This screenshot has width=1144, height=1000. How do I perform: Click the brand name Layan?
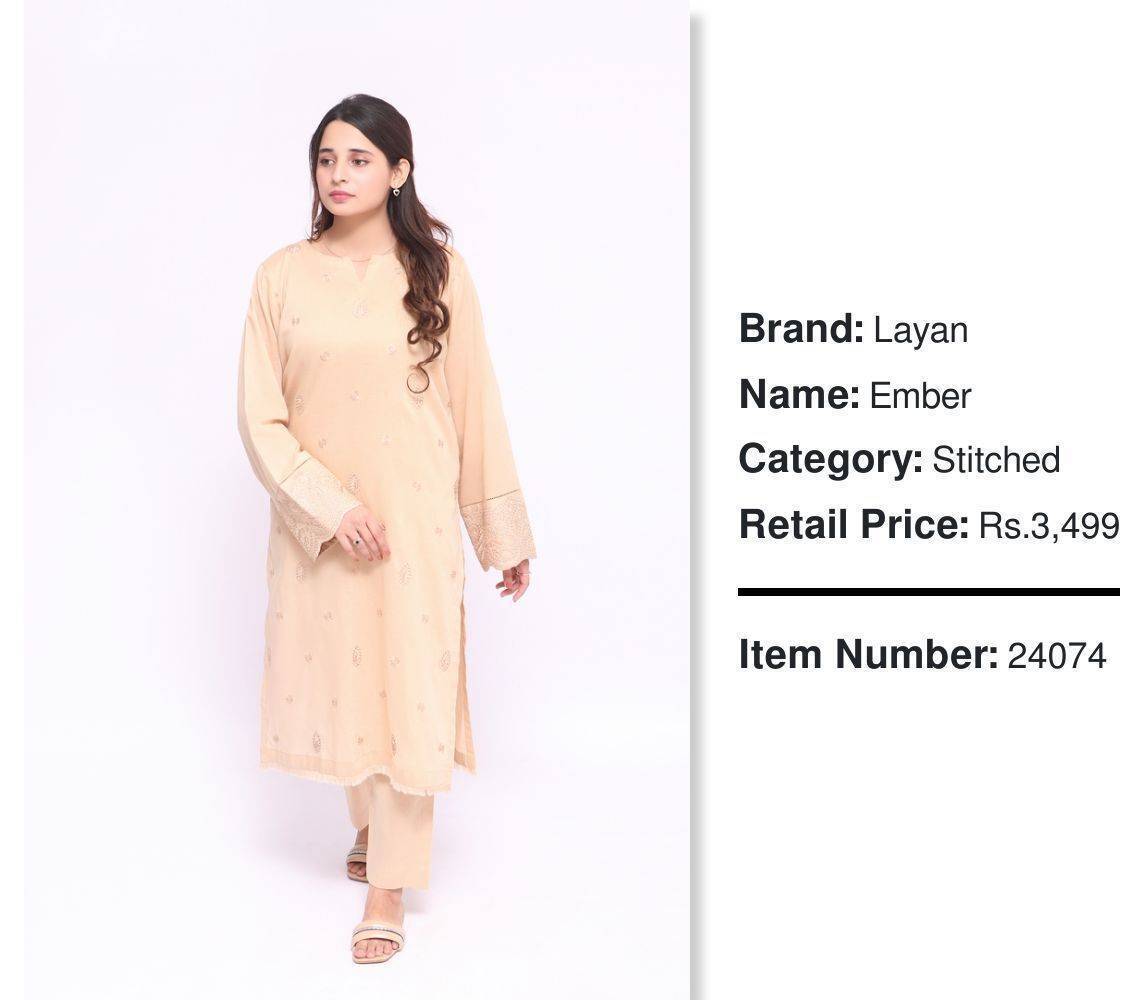pos(921,330)
